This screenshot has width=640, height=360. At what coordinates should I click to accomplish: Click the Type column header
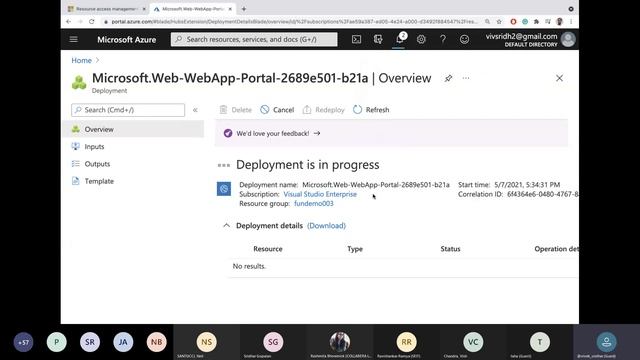tap(355, 249)
